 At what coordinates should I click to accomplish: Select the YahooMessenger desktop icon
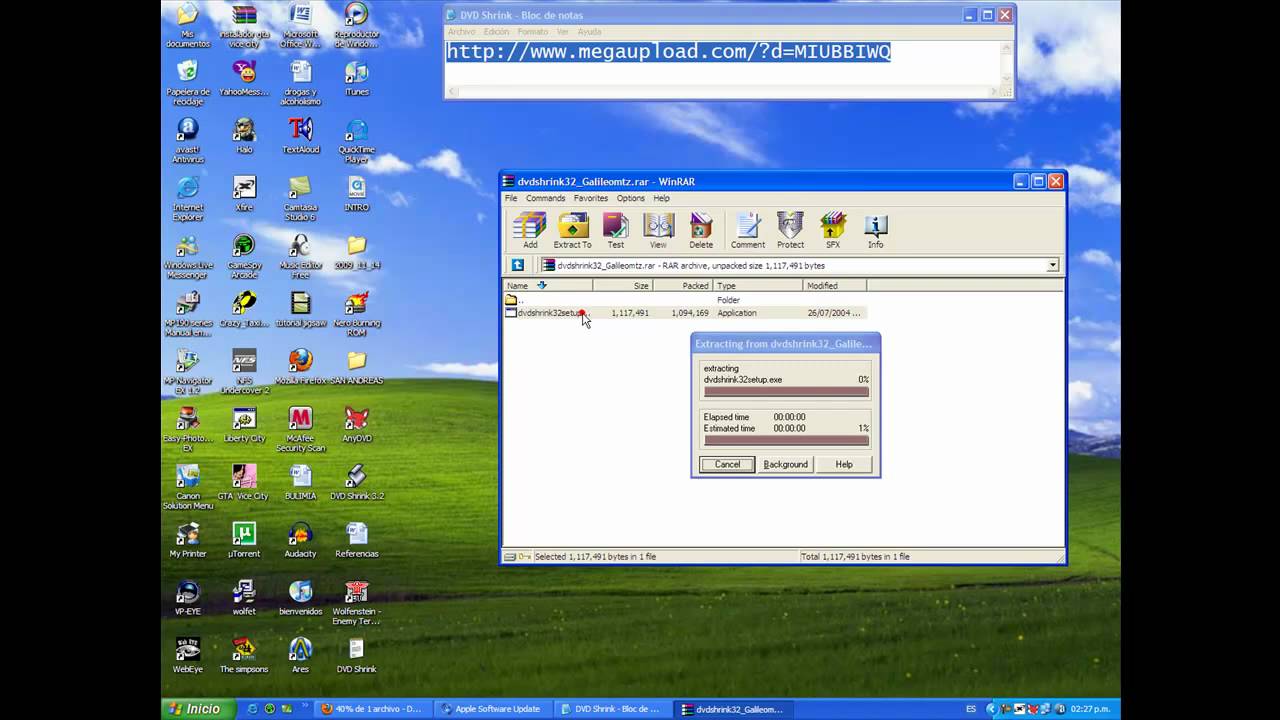tap(243, 79)
